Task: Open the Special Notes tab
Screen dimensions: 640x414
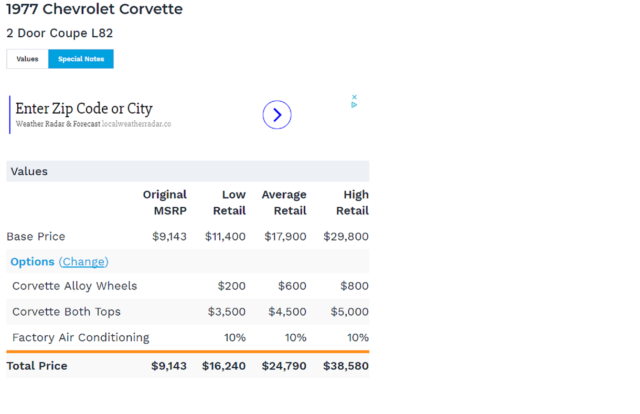Action: tap(81, 59)
